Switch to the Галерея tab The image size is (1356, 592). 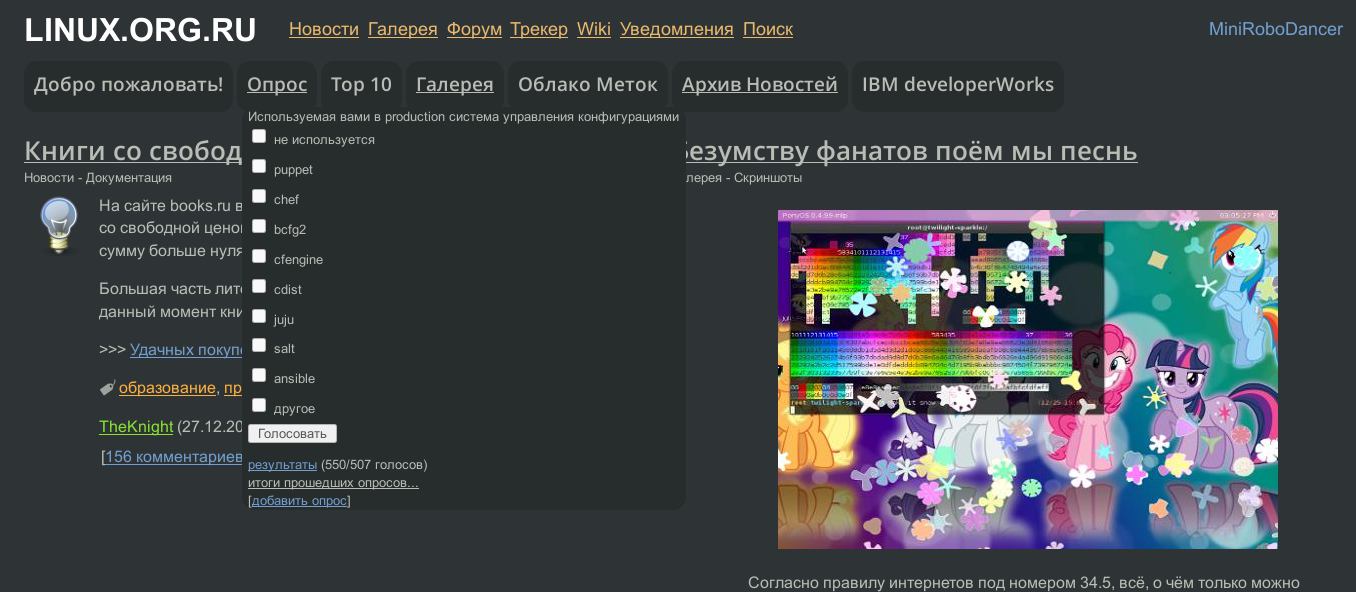(455, 85)
